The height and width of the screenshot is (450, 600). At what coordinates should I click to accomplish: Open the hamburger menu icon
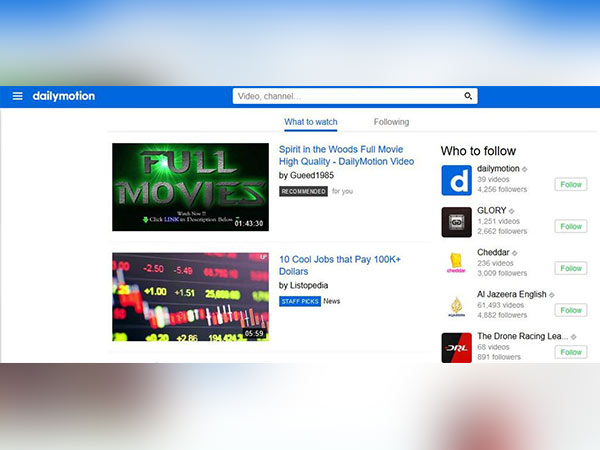coord(17,97)
